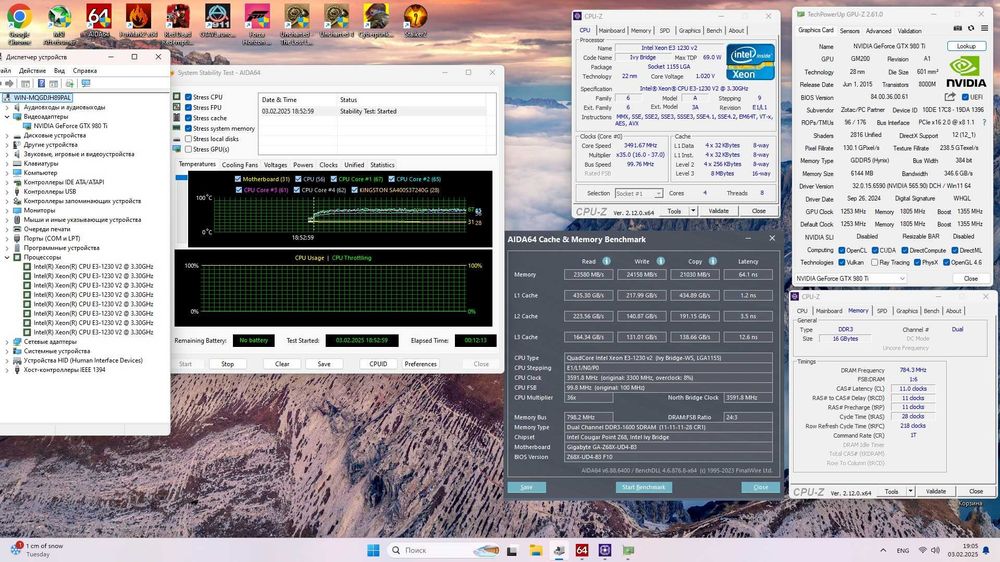
Task: Toggle the UEFI checkbox in GPU-Z
Action: pyautogui.click(x=964, y=97)
